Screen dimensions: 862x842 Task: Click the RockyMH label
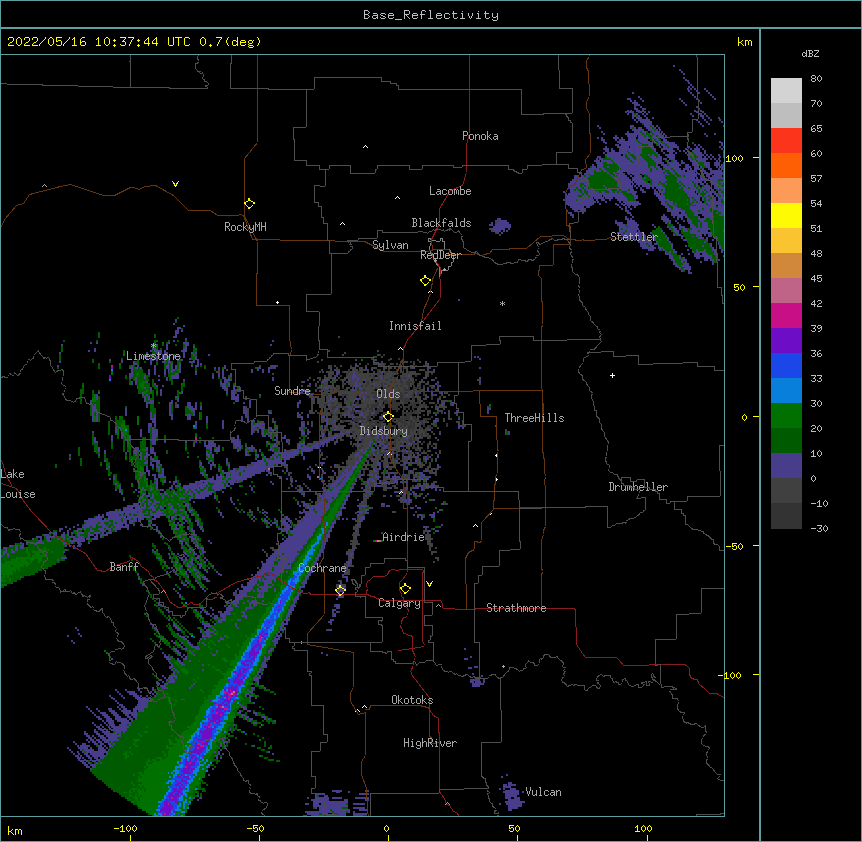point(245,227)
